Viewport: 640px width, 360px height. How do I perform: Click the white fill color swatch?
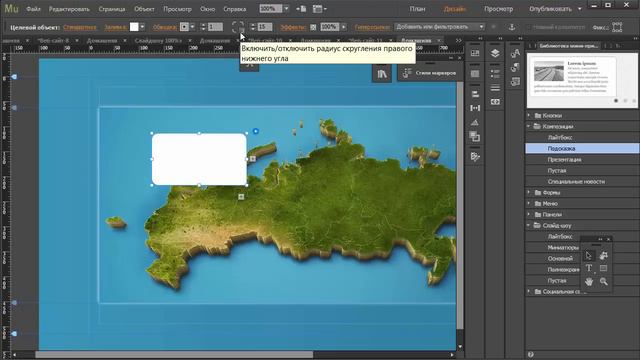pos(134,27)
